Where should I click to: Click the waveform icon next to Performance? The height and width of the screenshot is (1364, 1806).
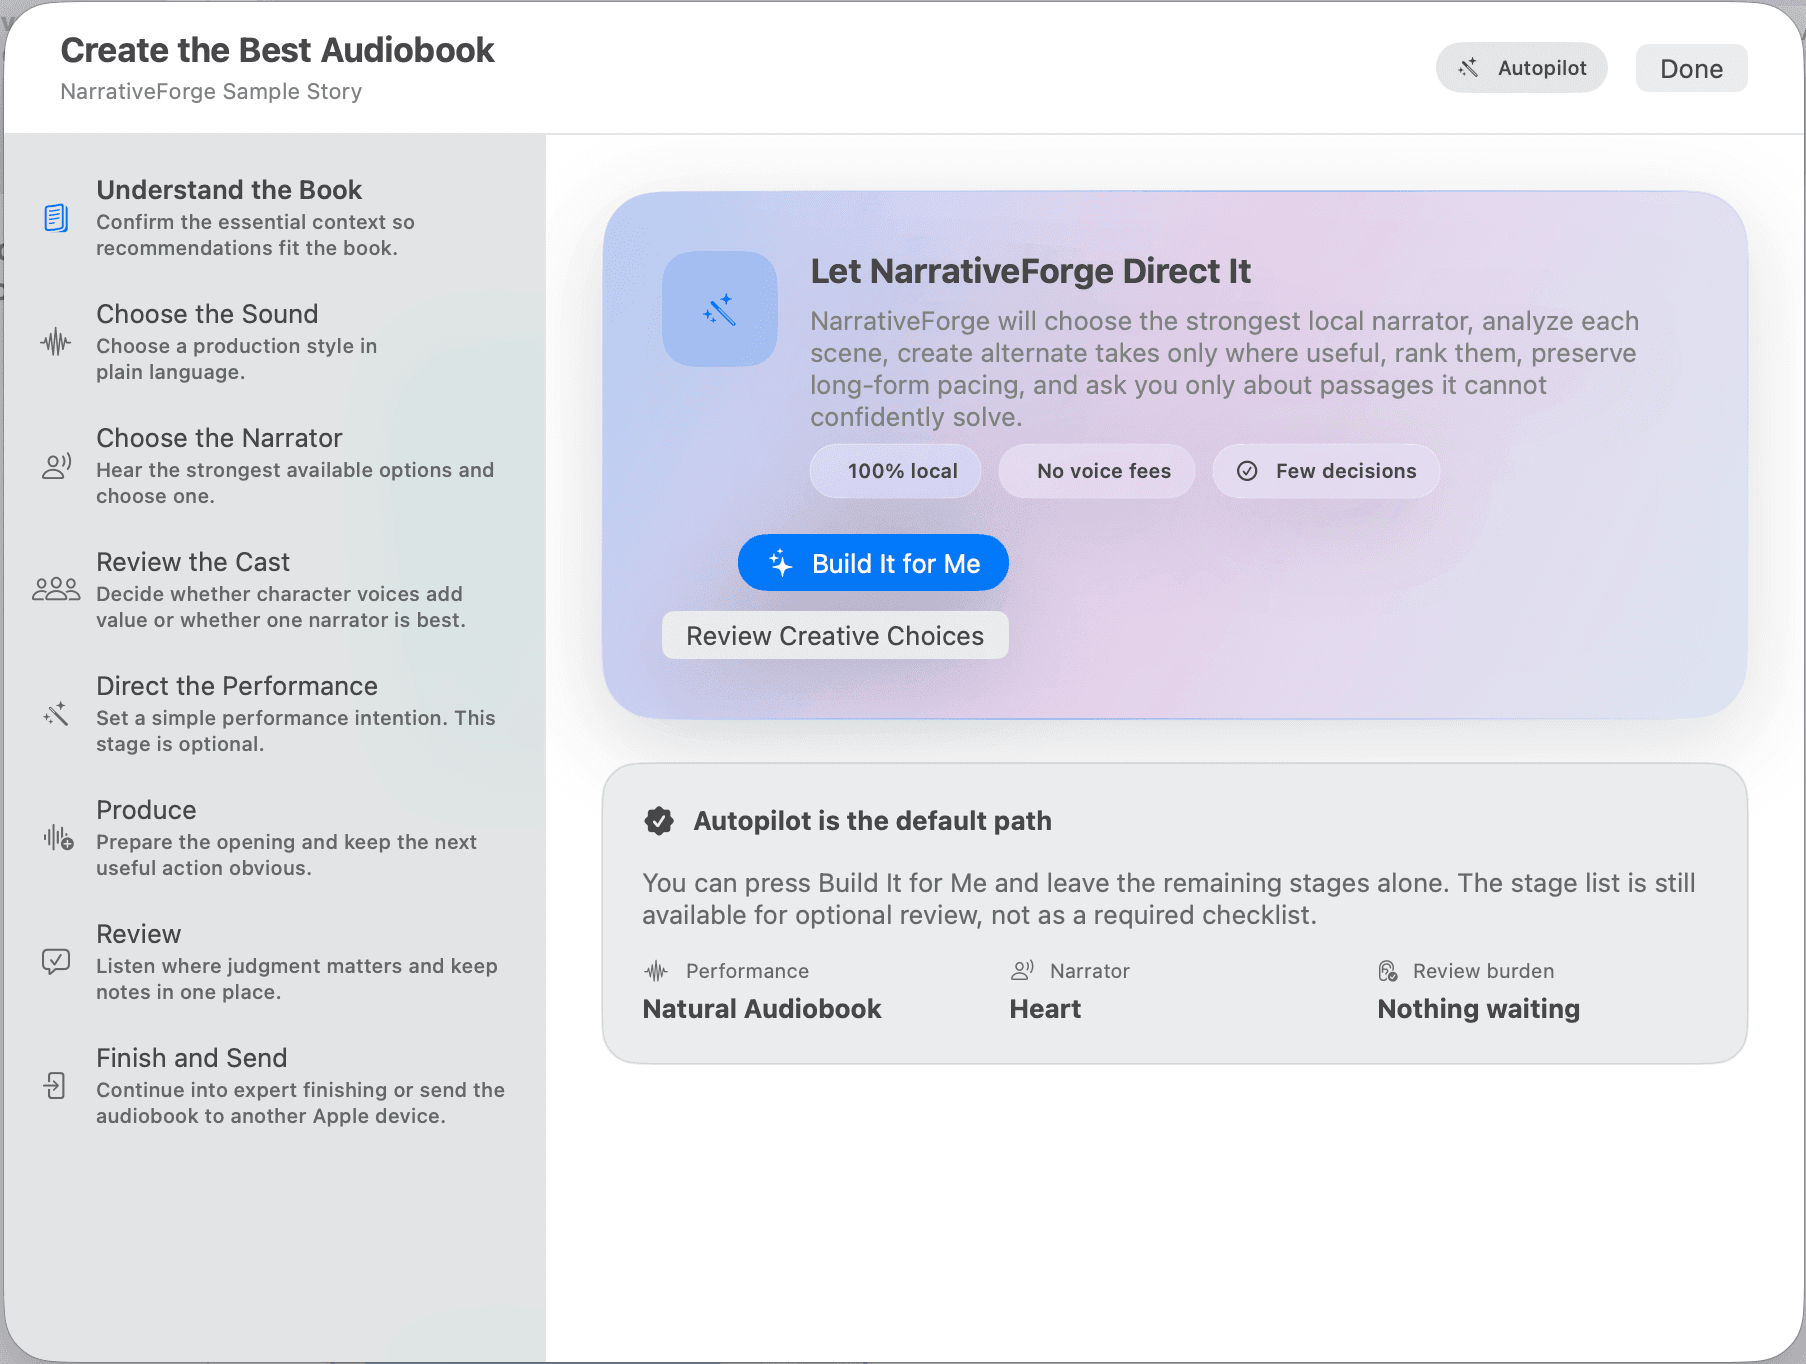(x=656, y=971)
